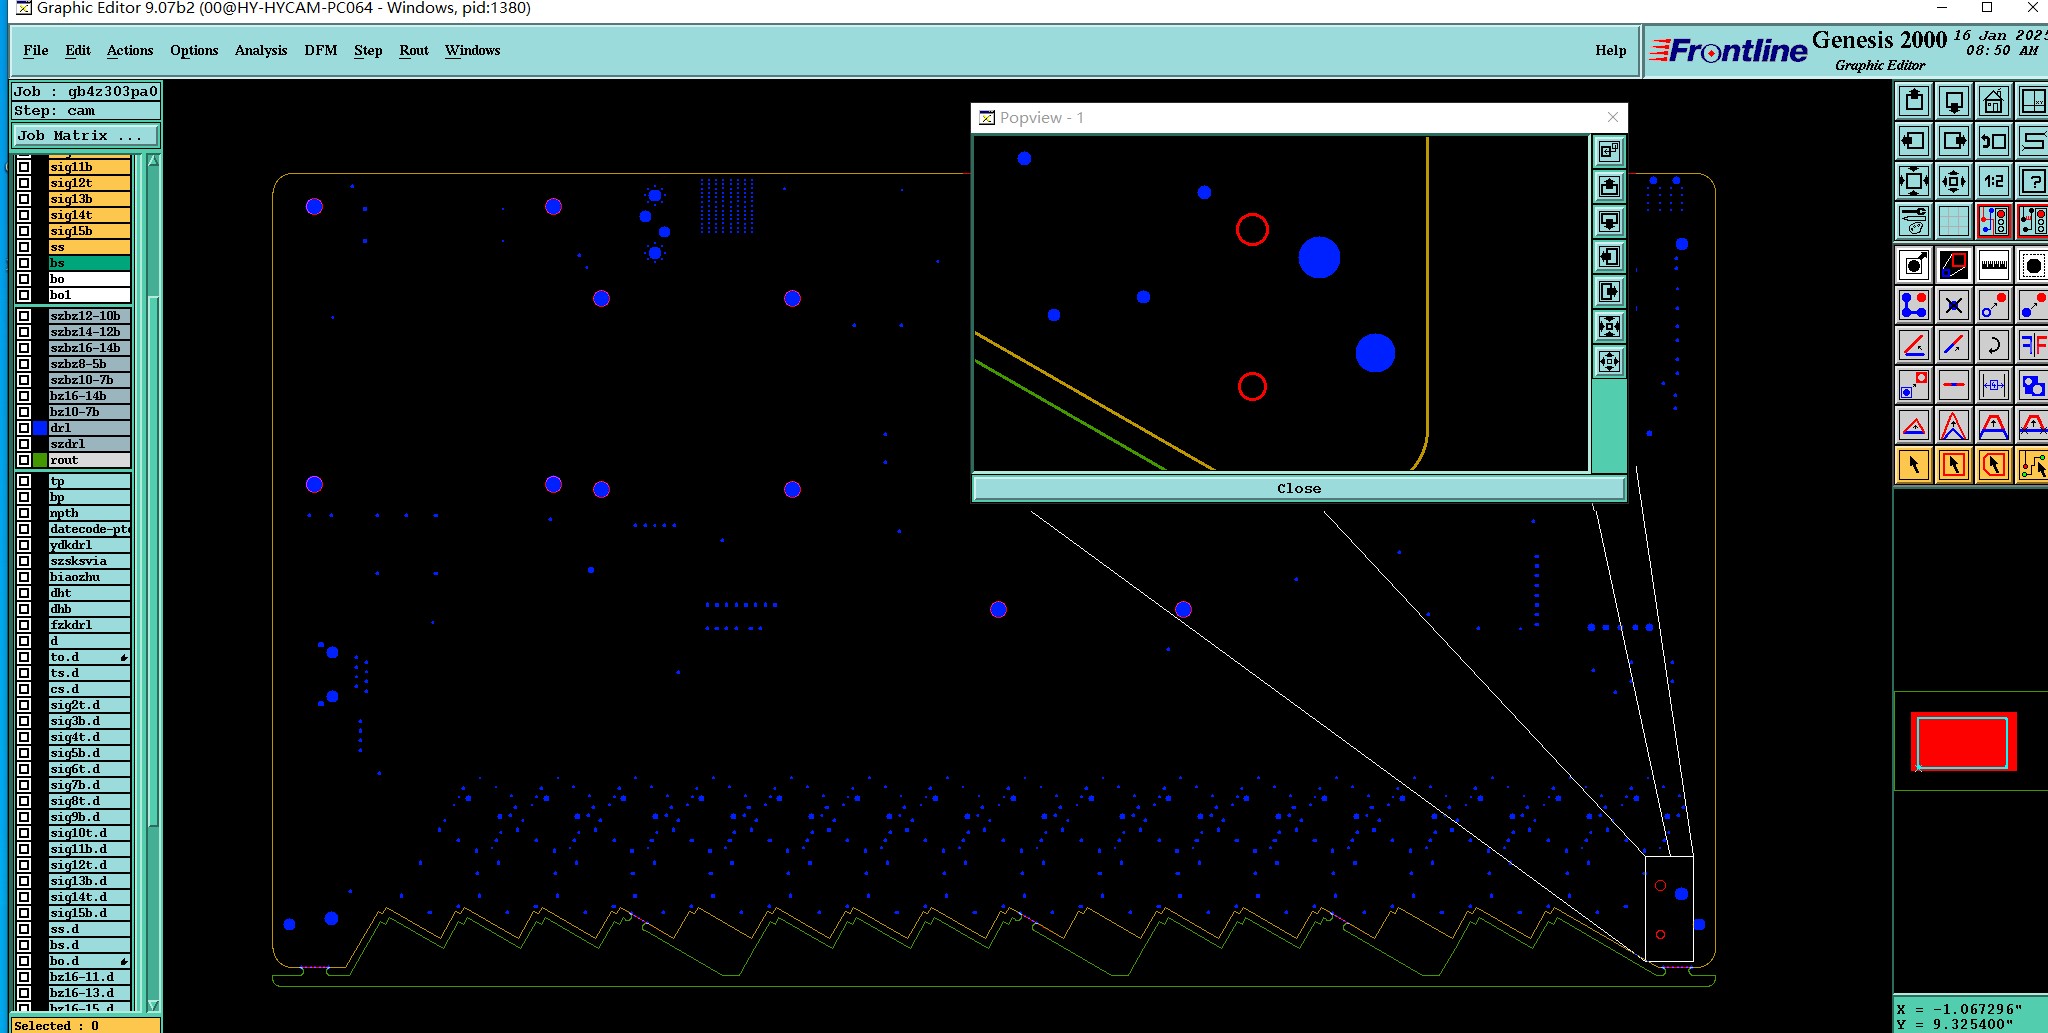Select the fzkdrl layer row
The image size is (2048, 1033).
(90, 625)
